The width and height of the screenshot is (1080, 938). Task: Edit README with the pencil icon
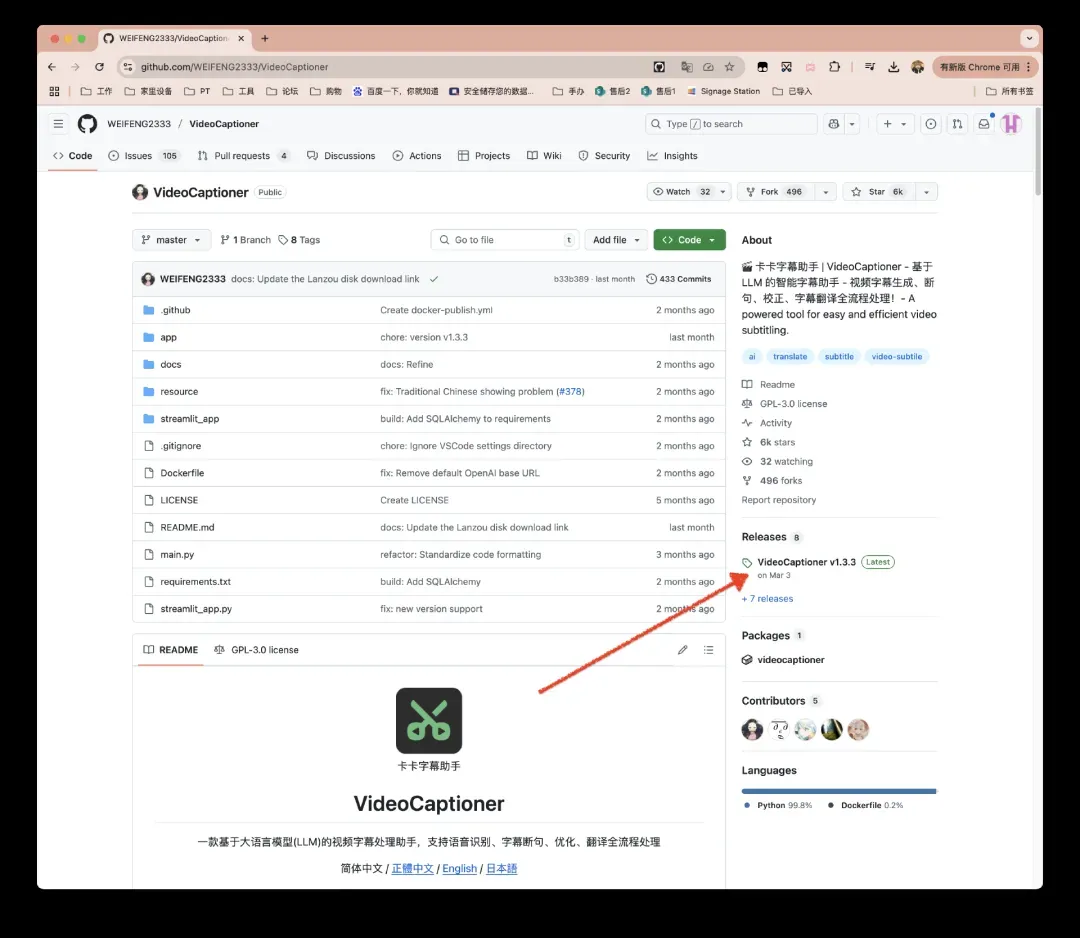tap(682, 650)
